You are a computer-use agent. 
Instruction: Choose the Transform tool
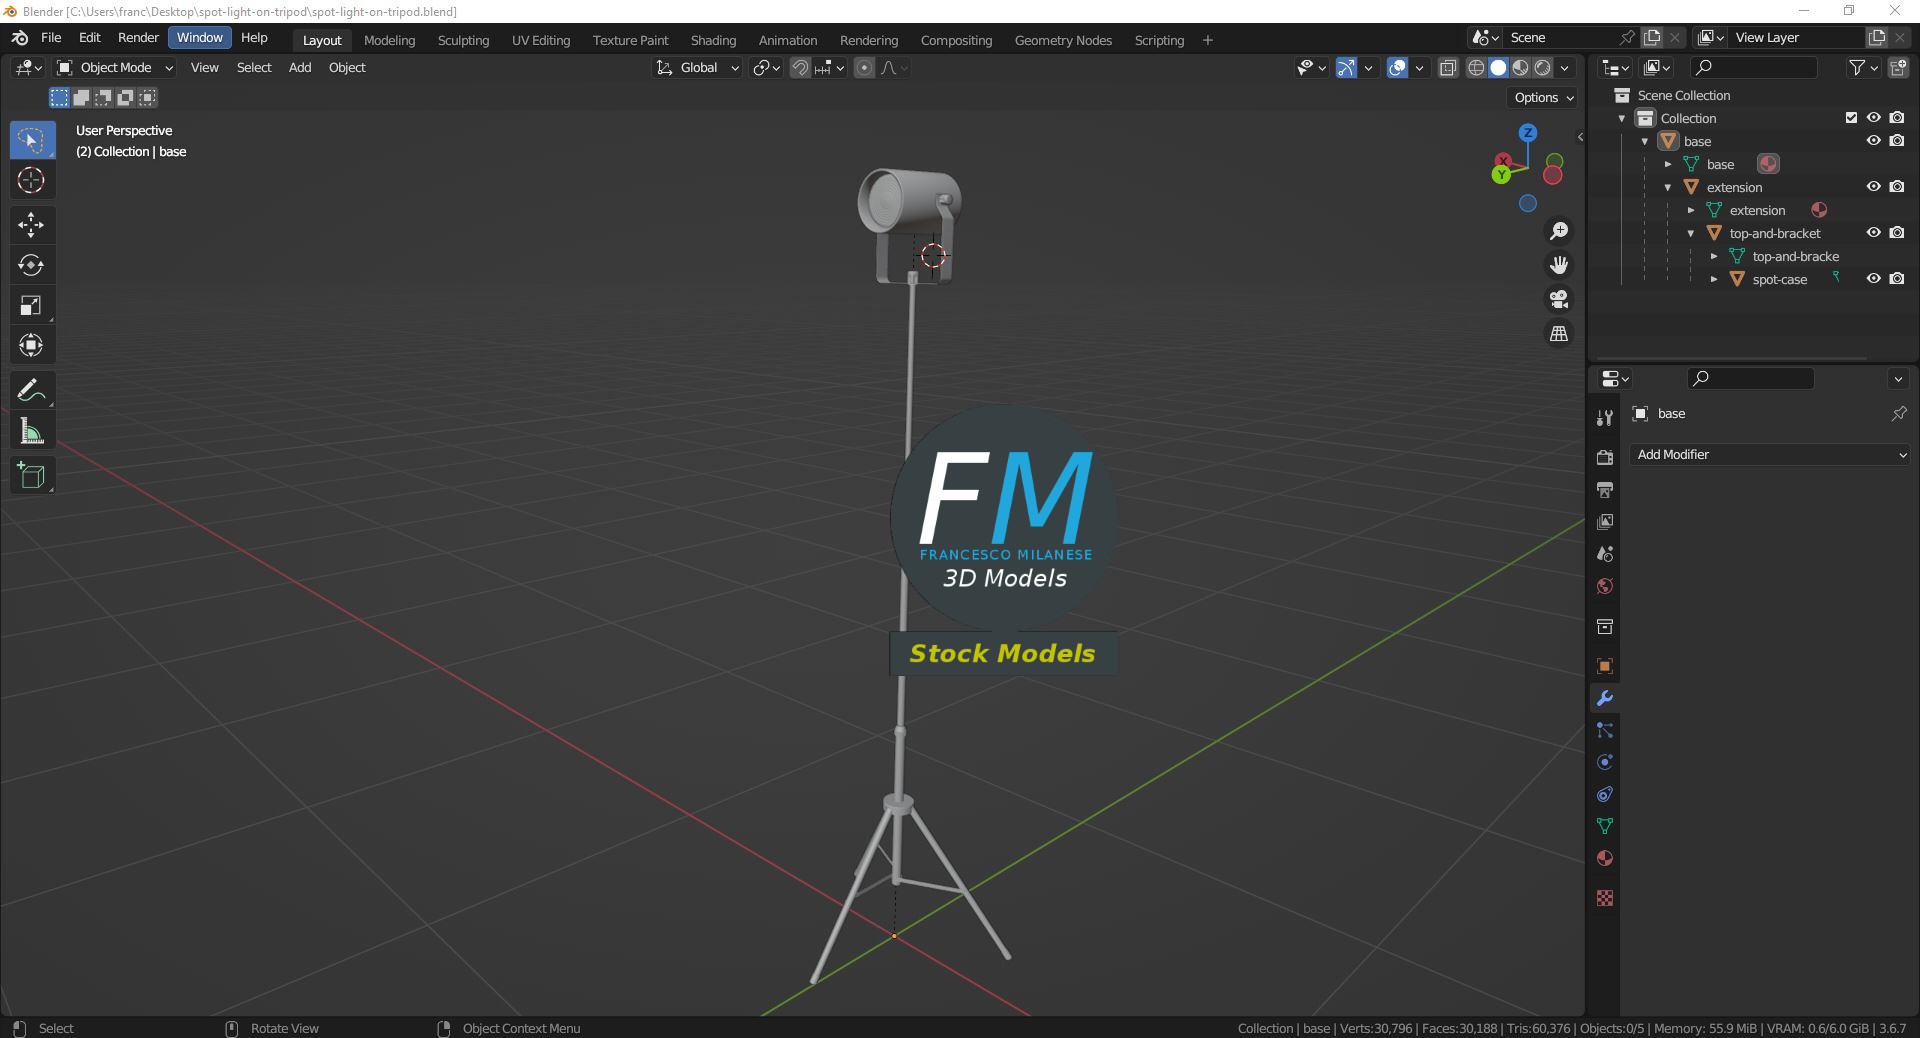click(x=31, y=346)
